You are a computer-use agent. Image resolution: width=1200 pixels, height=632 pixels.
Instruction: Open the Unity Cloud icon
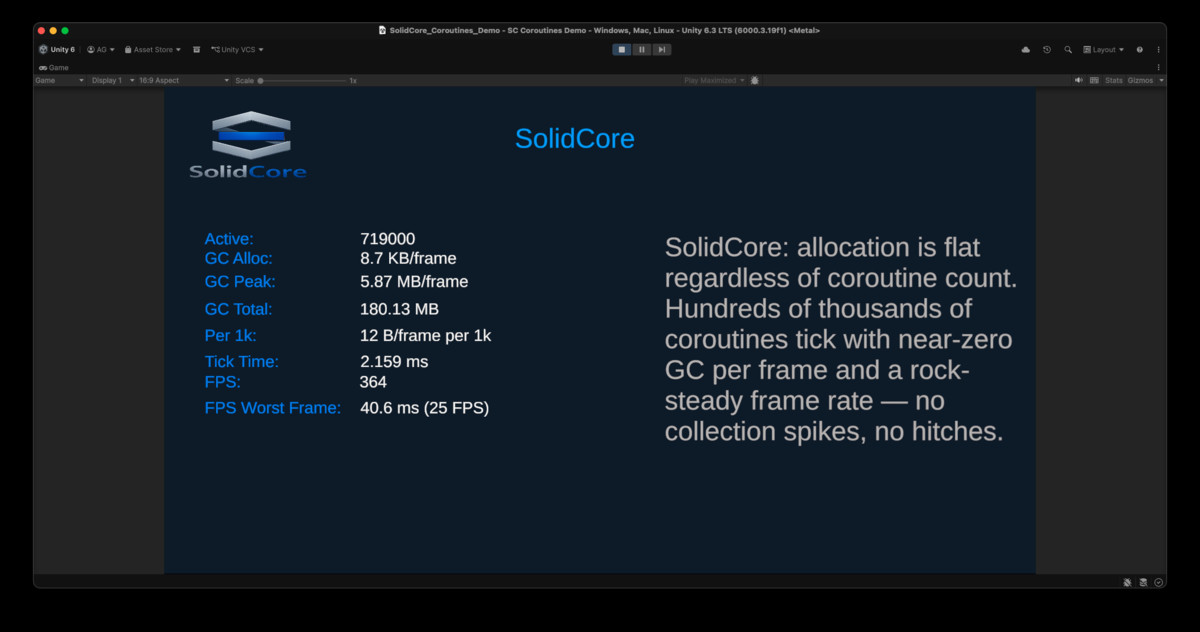pos(1025,49)
